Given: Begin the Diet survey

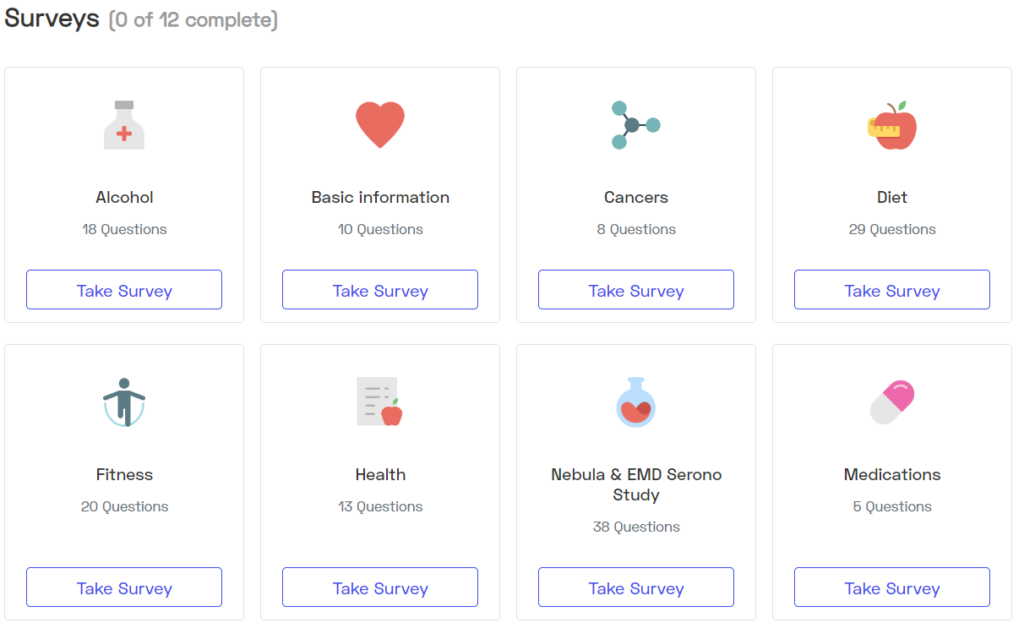Looking at the screenshot, I should [892, 290].
